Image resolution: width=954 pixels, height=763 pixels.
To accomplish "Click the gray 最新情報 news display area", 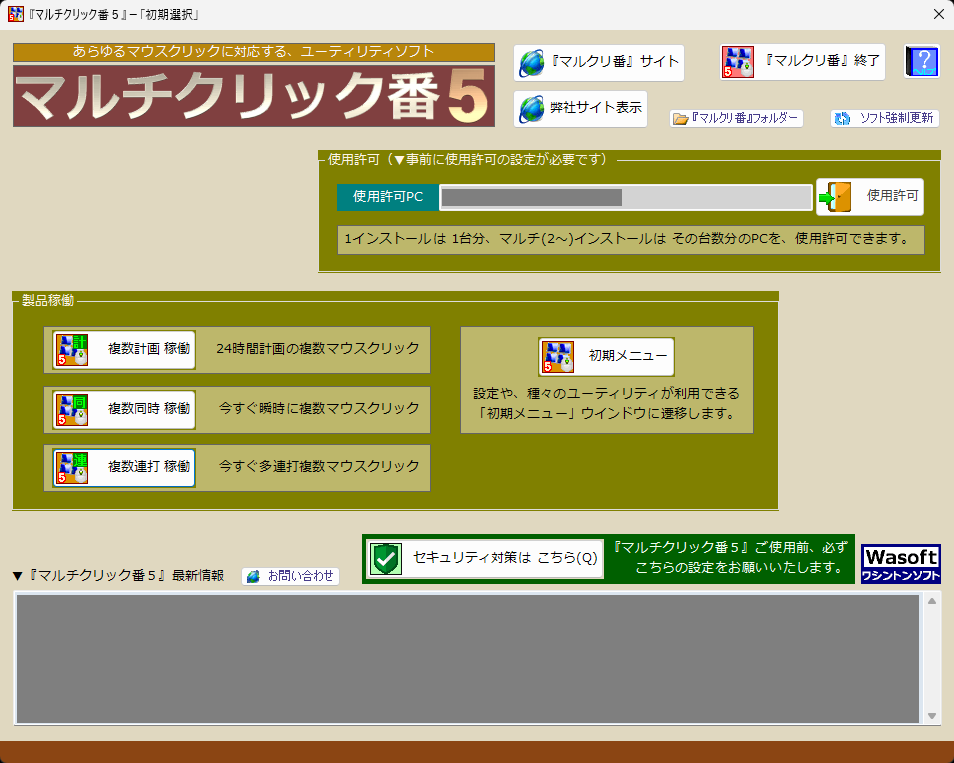I will pyautogui.click(x=467, y=659).
